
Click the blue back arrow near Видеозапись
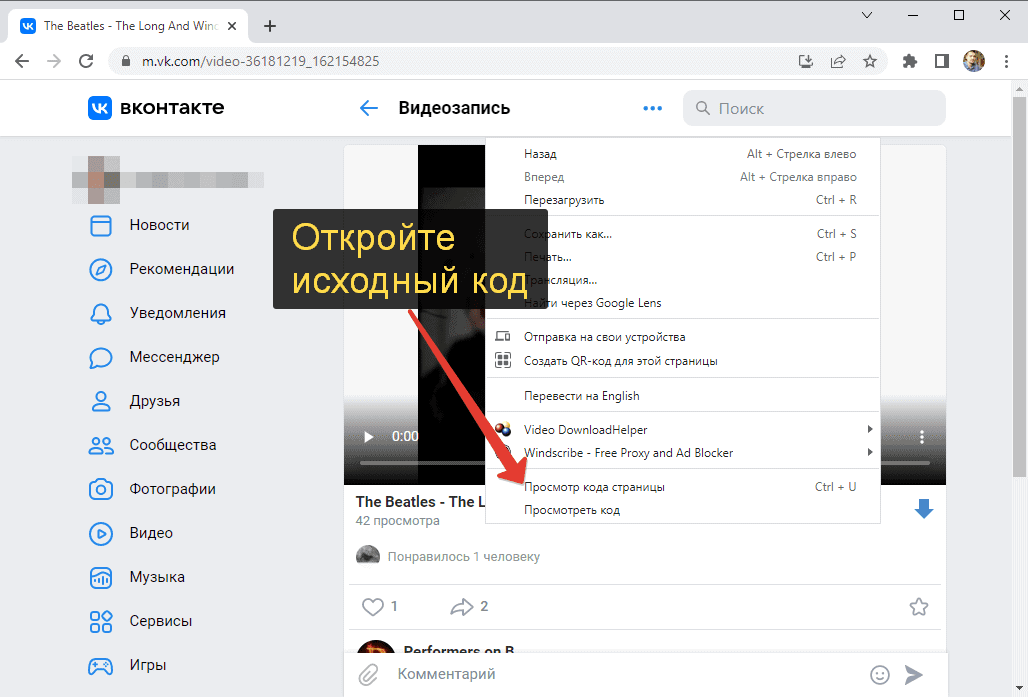(x=369, y=108)
